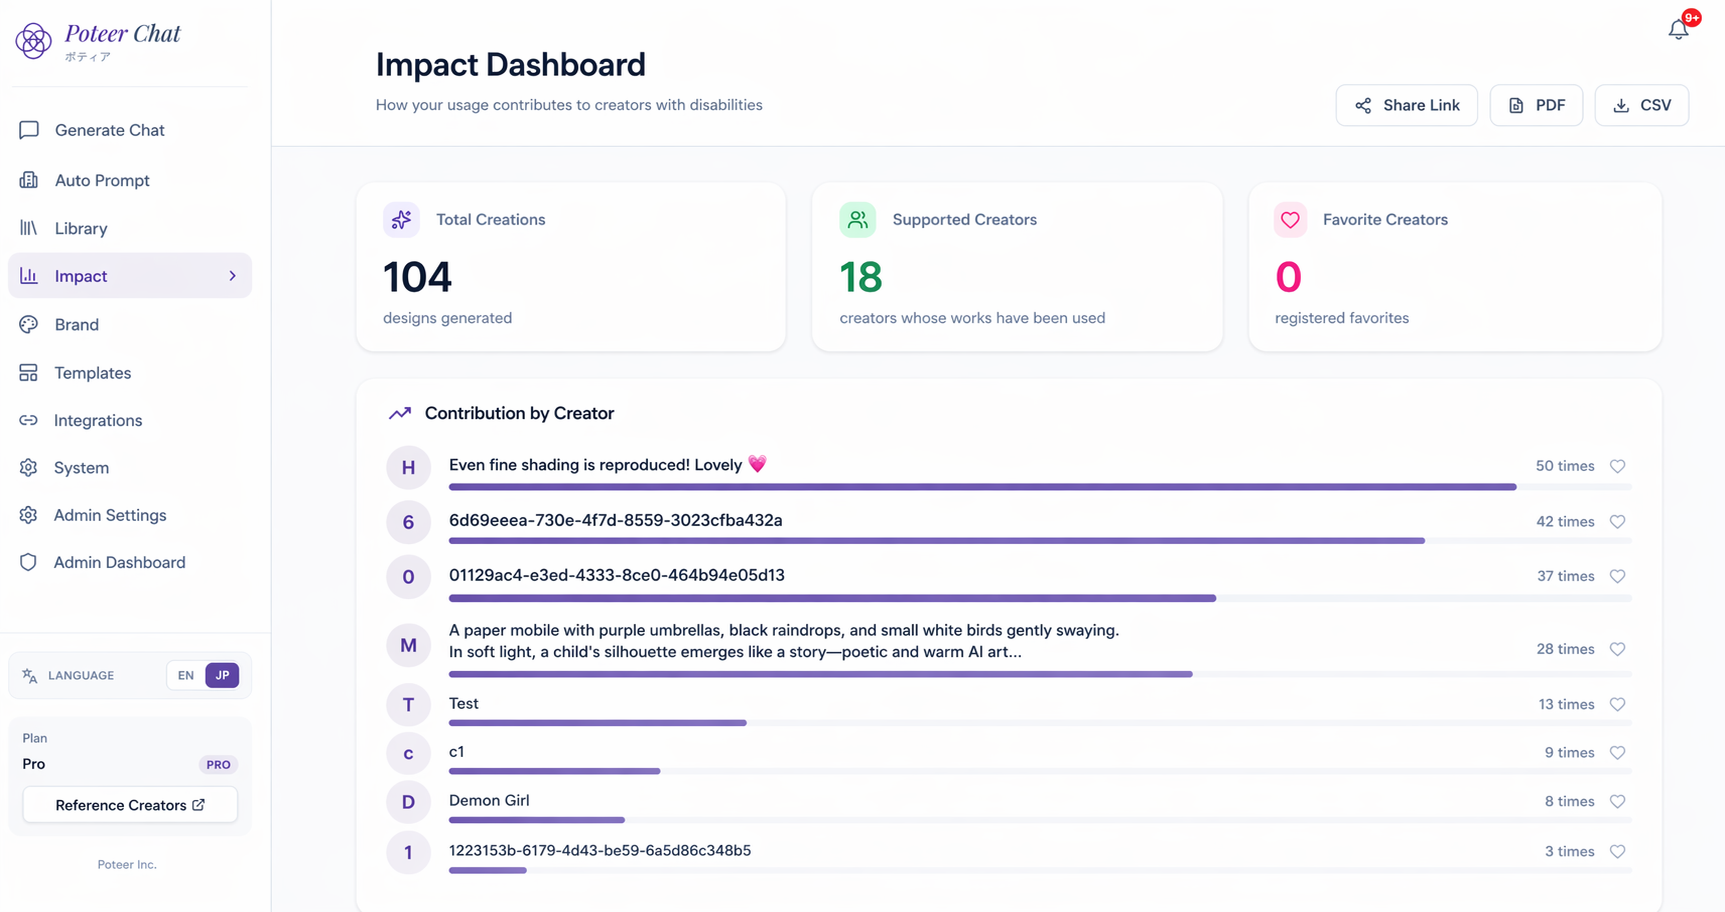The image size is (1725, 912).
Task: Click the Favorite Creators heart icon
Action: [1290, 220]
